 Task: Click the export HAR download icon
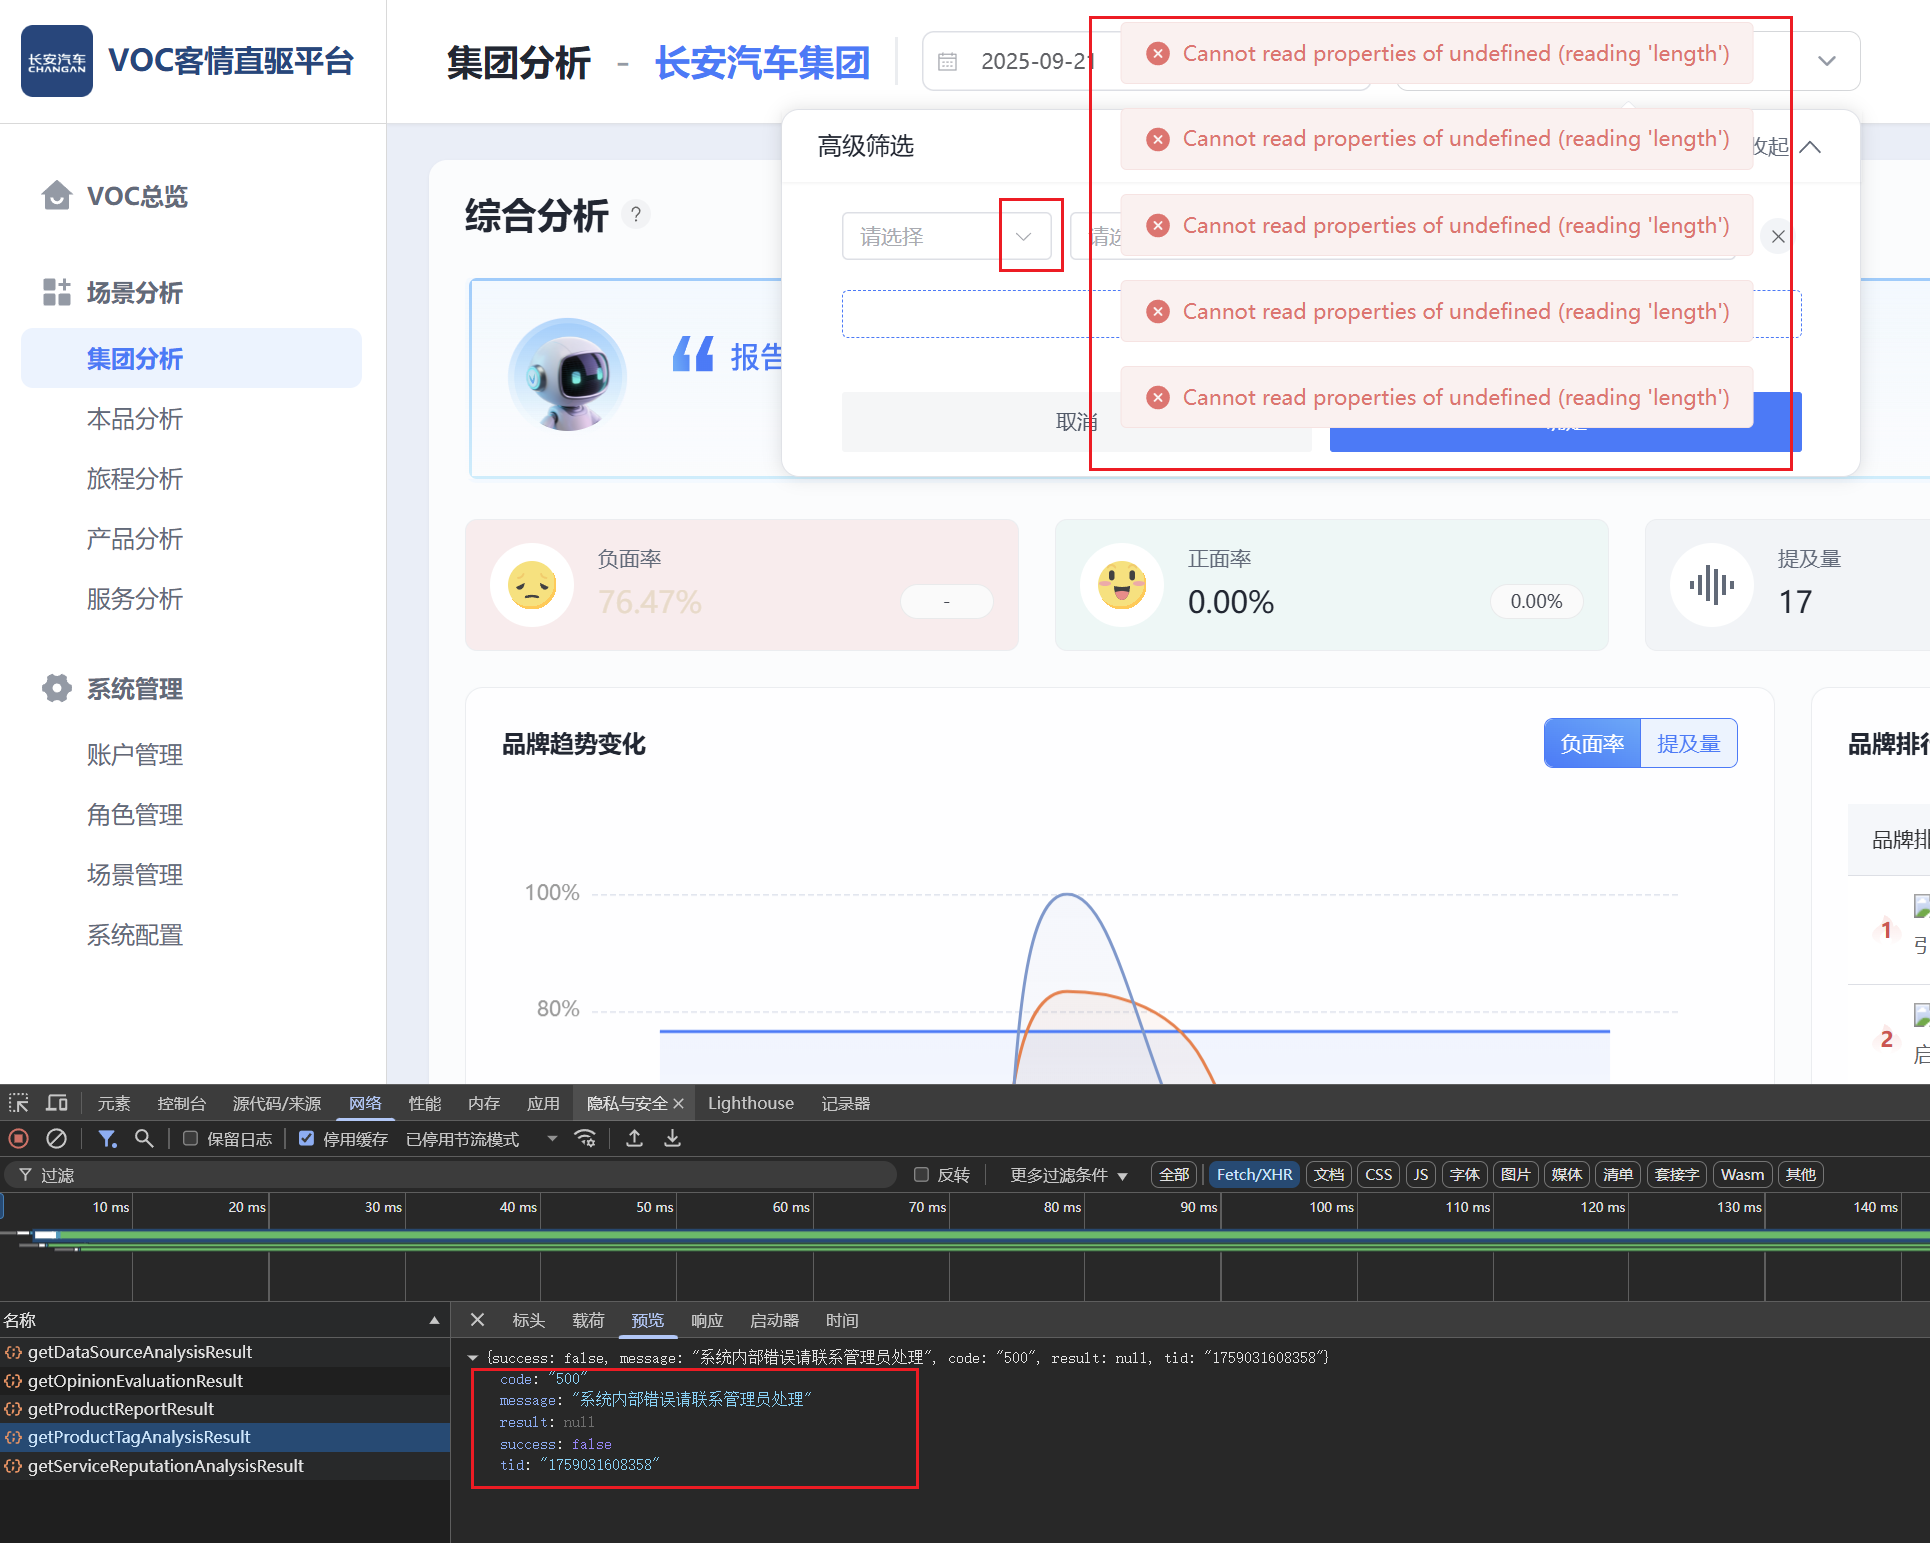pyautogui.click(x=672, y=1138)
